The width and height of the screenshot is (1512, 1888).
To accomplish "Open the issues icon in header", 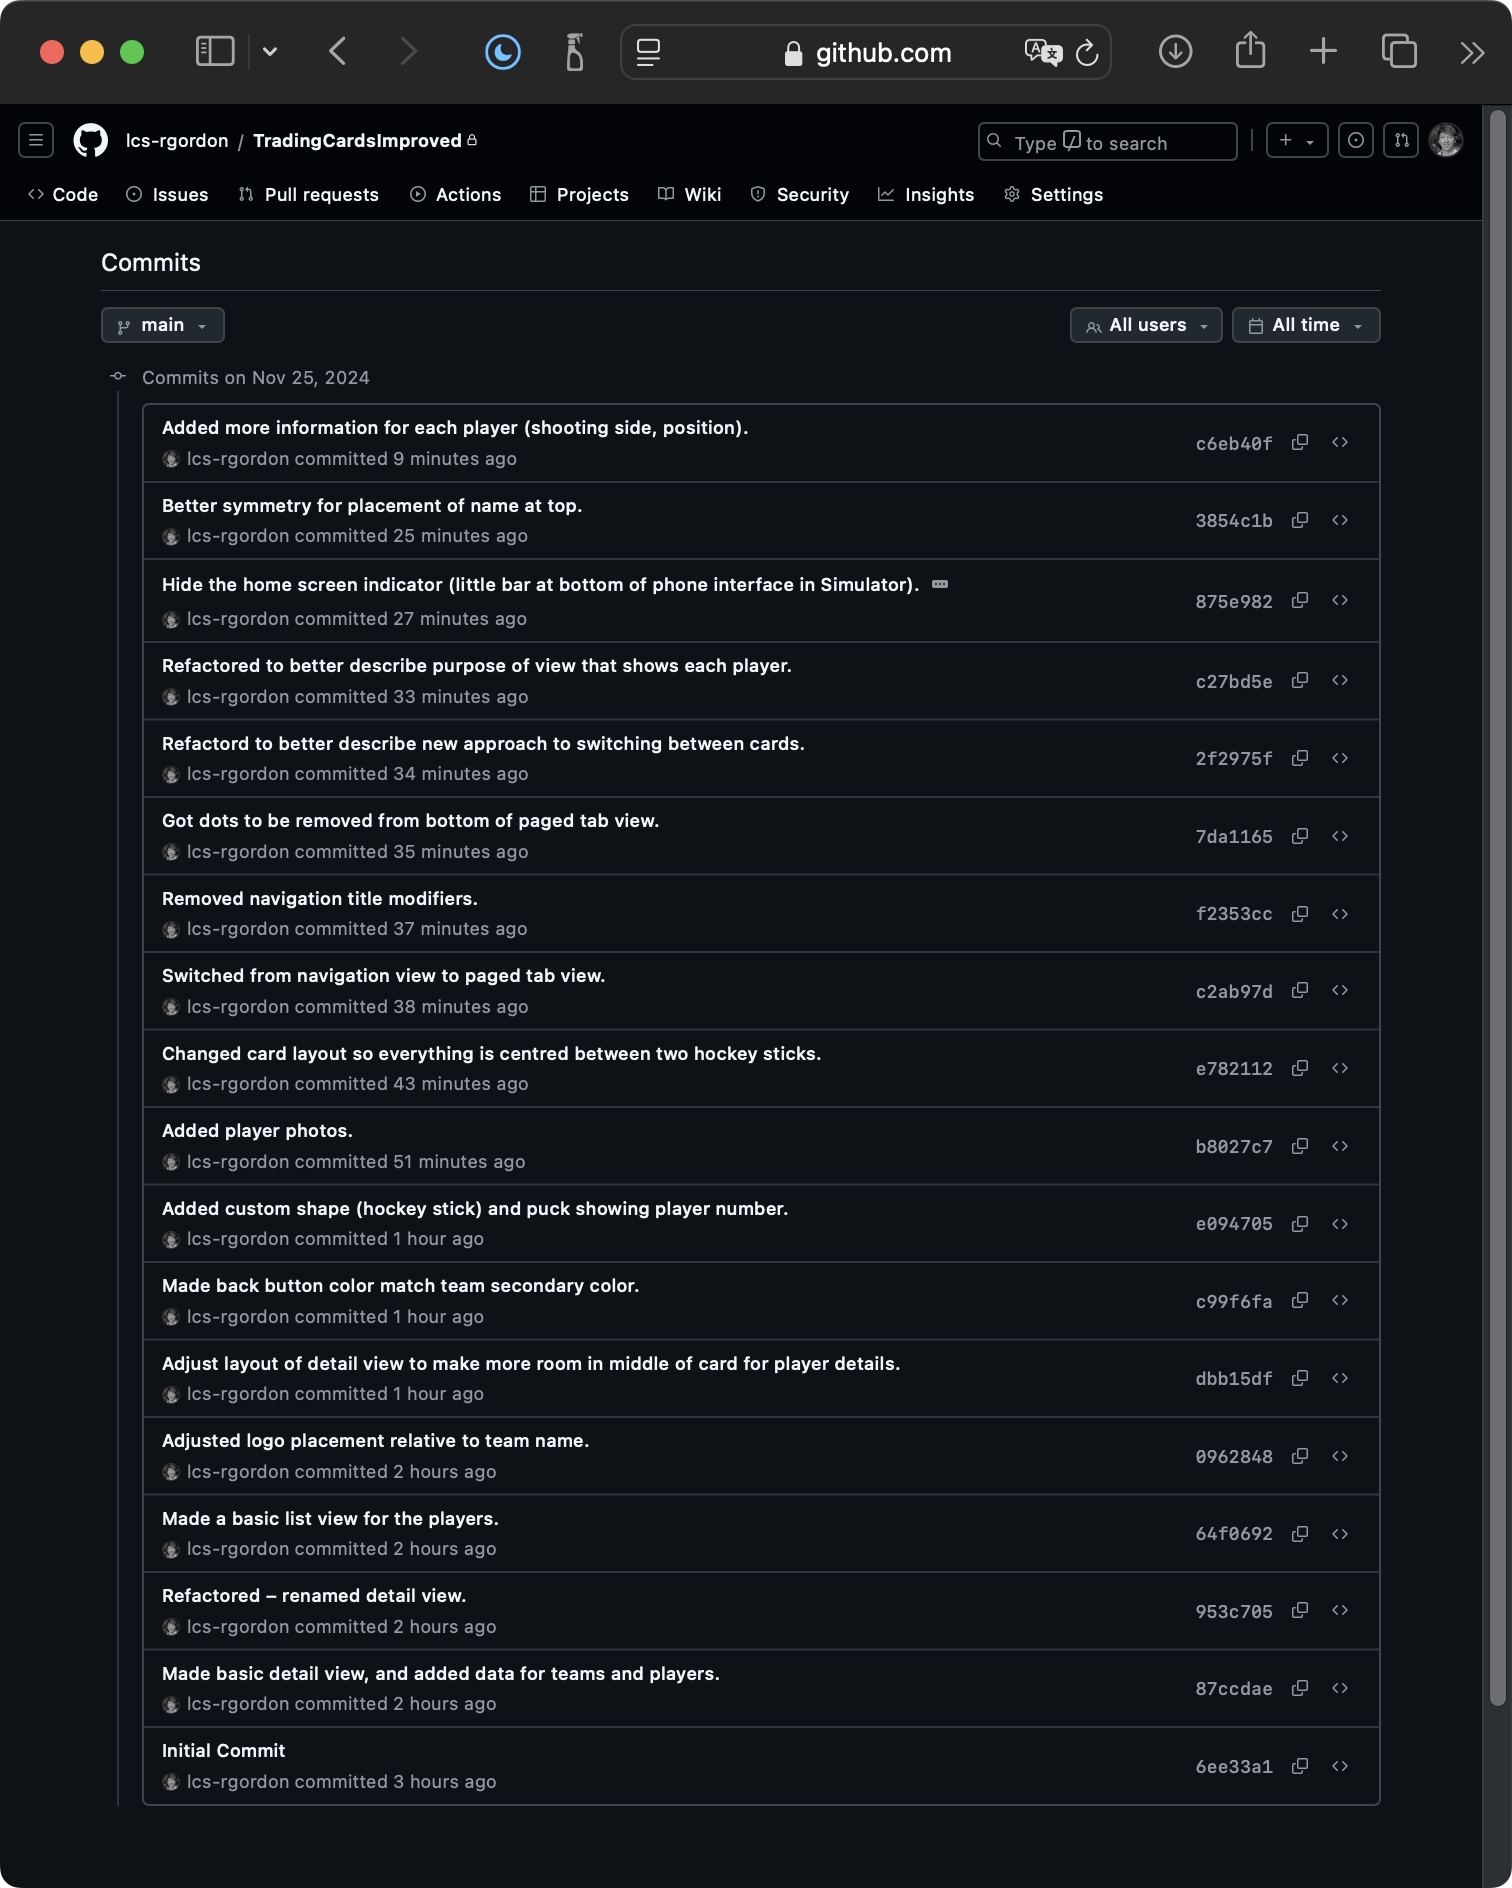I will (x=1356, y=141).
